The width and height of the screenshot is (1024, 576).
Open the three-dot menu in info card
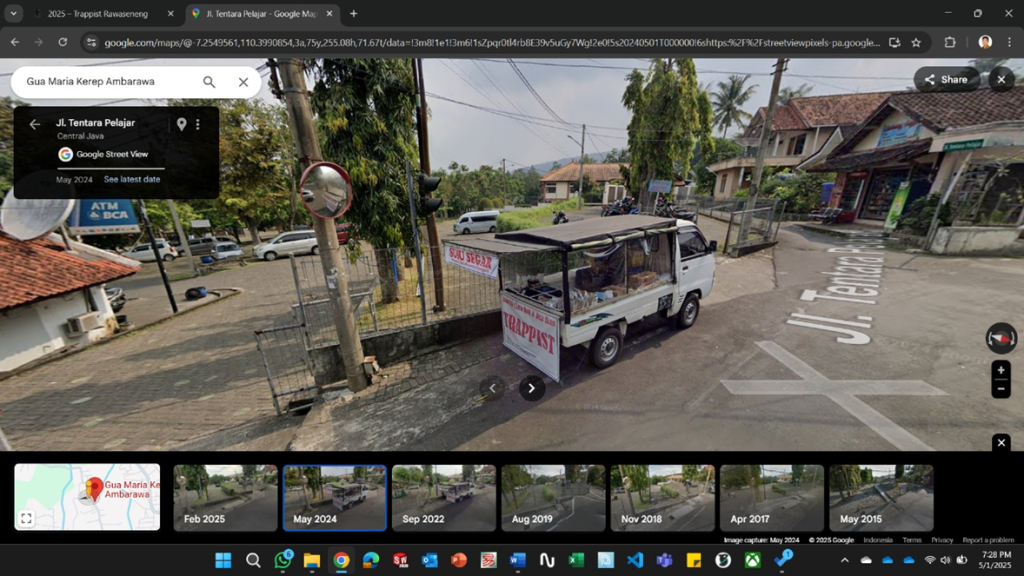tap(198, 124)
